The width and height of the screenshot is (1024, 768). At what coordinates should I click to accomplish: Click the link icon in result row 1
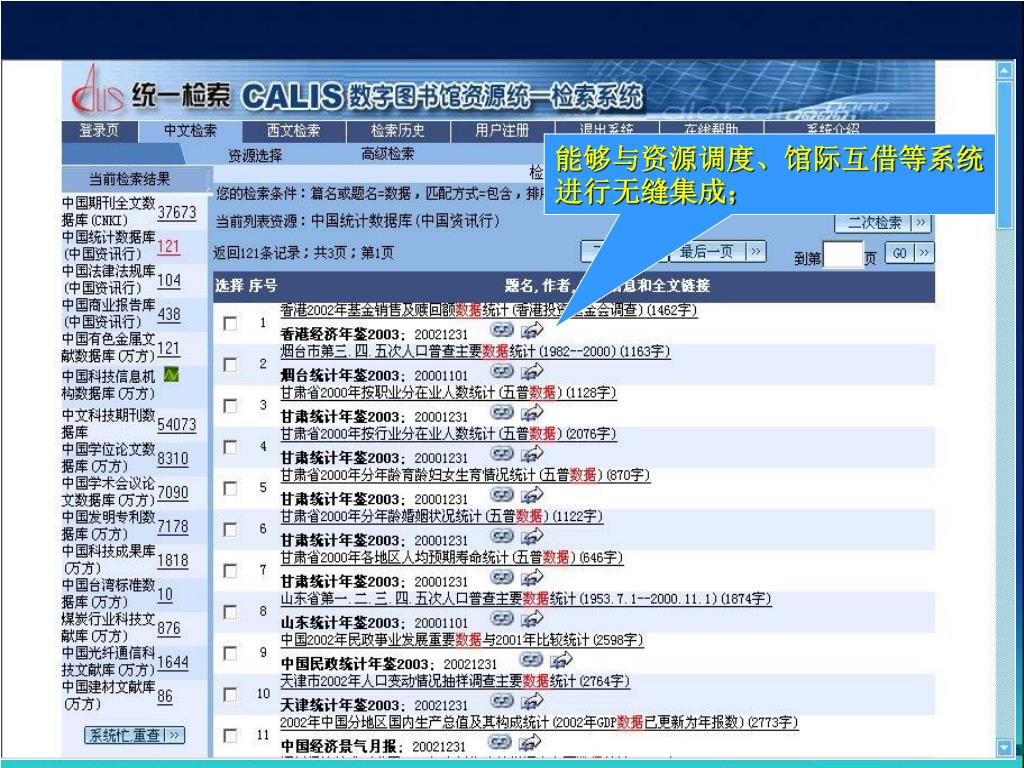coord(502,330)
